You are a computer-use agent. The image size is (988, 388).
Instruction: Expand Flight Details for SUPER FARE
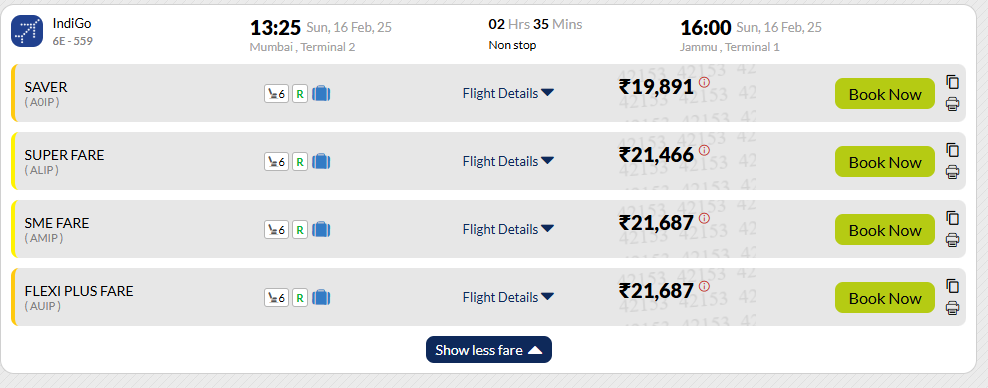[x=508, y=161]
